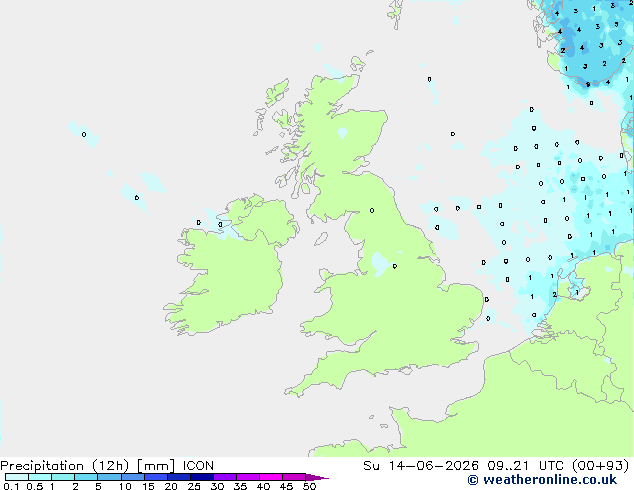
Task: Open the weatheronline.co.uk credit link
Action: (x=542, y=480)
